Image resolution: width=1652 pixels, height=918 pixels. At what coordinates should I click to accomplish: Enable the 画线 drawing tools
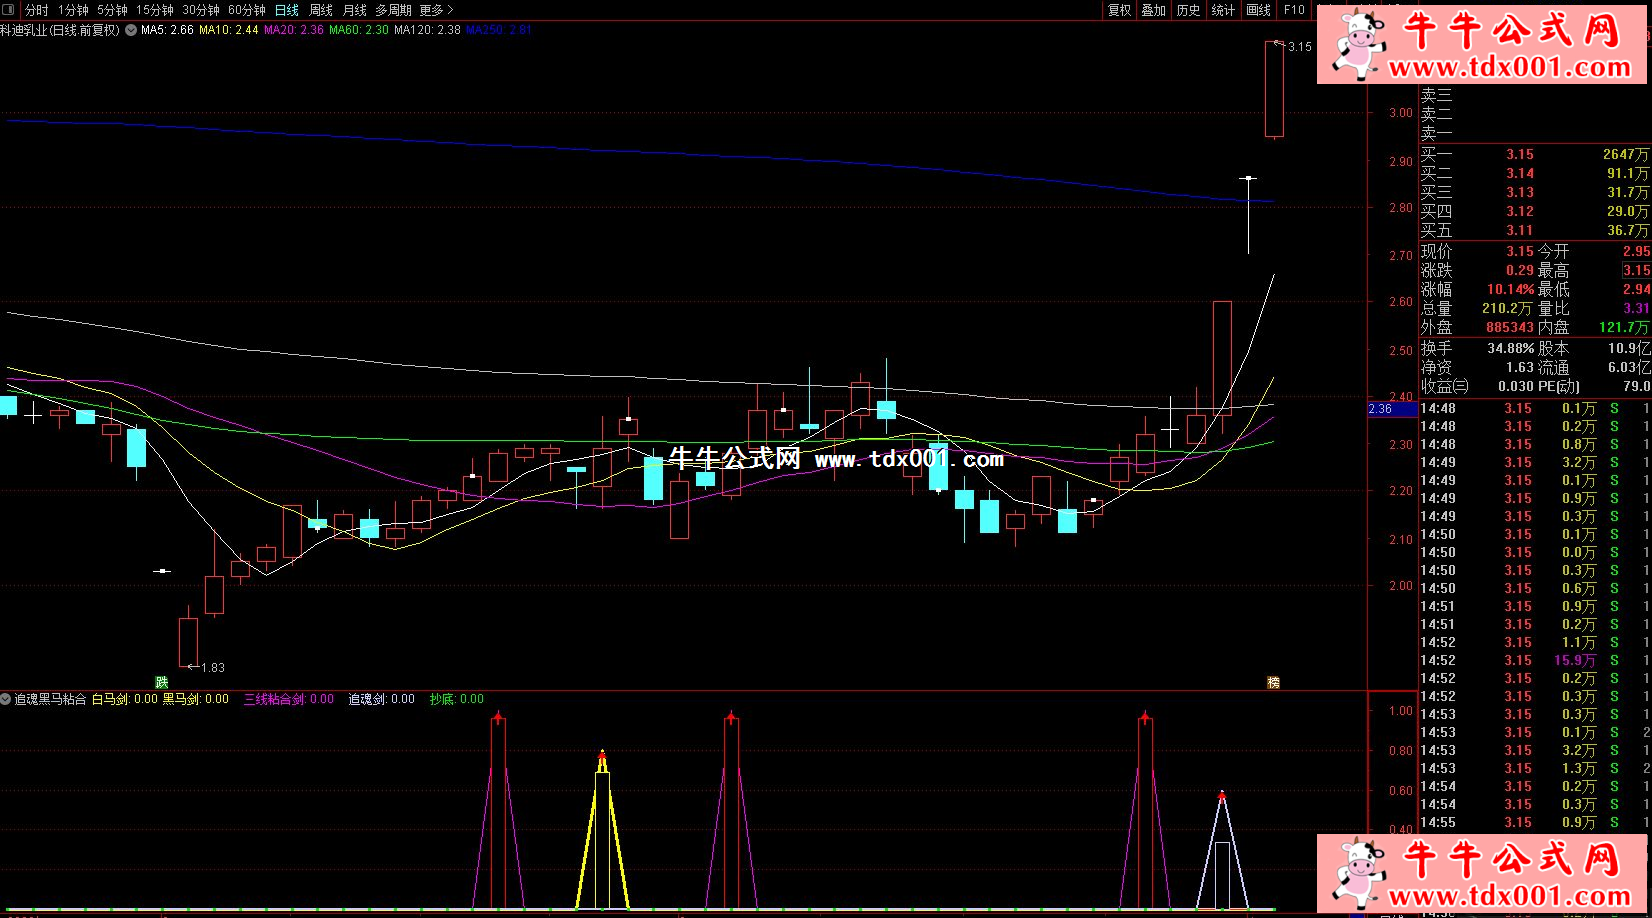point(1258,10)
